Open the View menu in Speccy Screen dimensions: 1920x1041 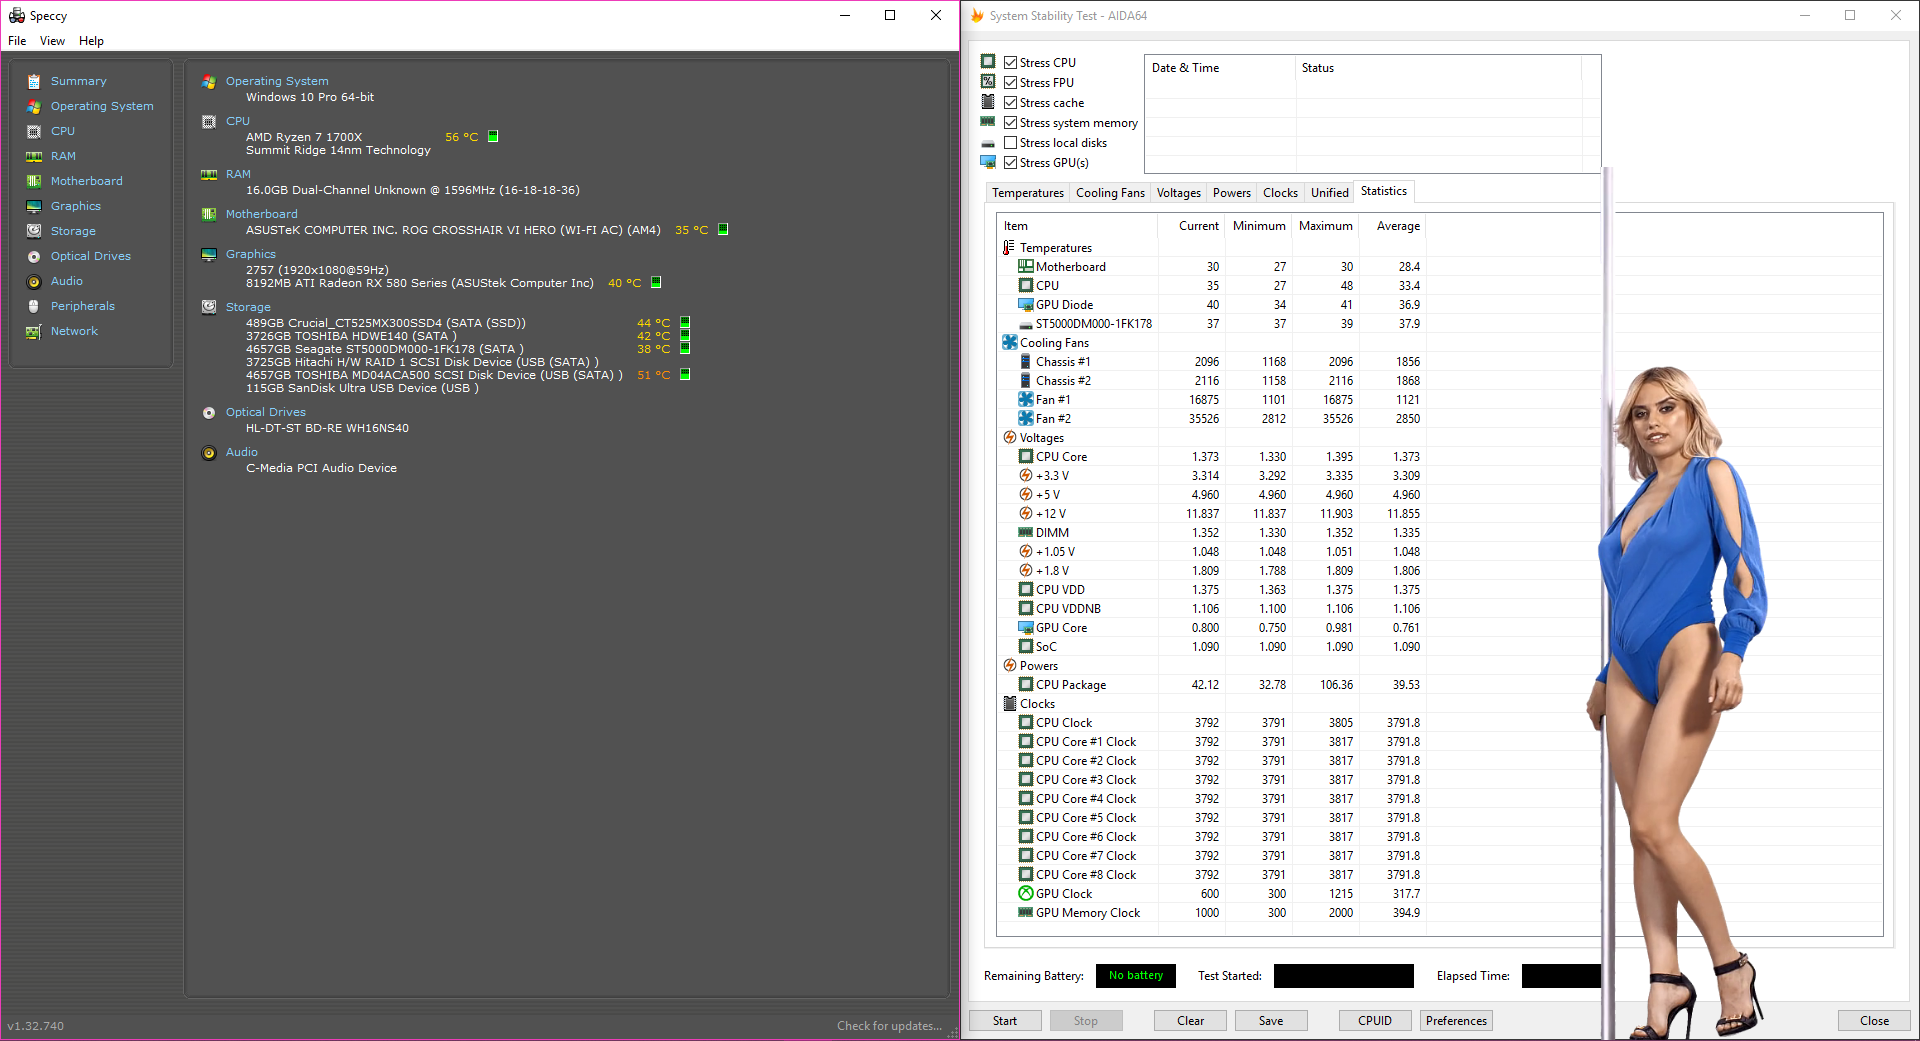(x=52, y=41)
